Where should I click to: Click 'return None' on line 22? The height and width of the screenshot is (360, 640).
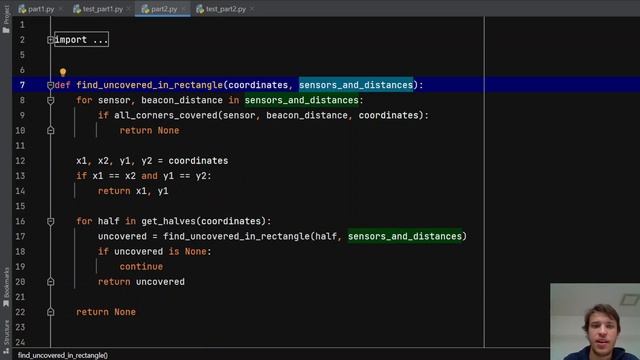pyautogui.click(x=106, y=312)
